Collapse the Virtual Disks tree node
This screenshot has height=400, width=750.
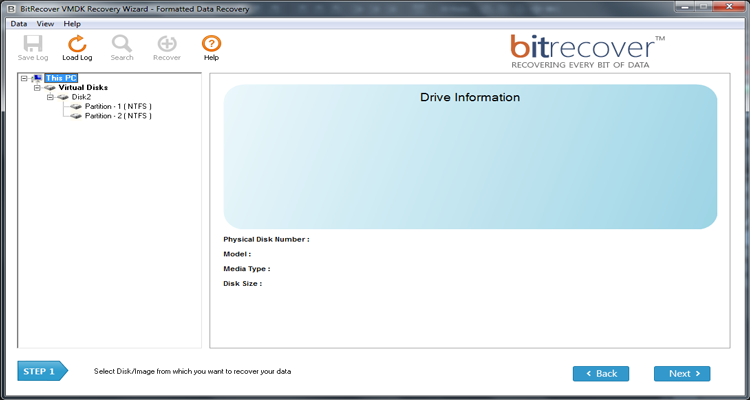click(37, 88)
